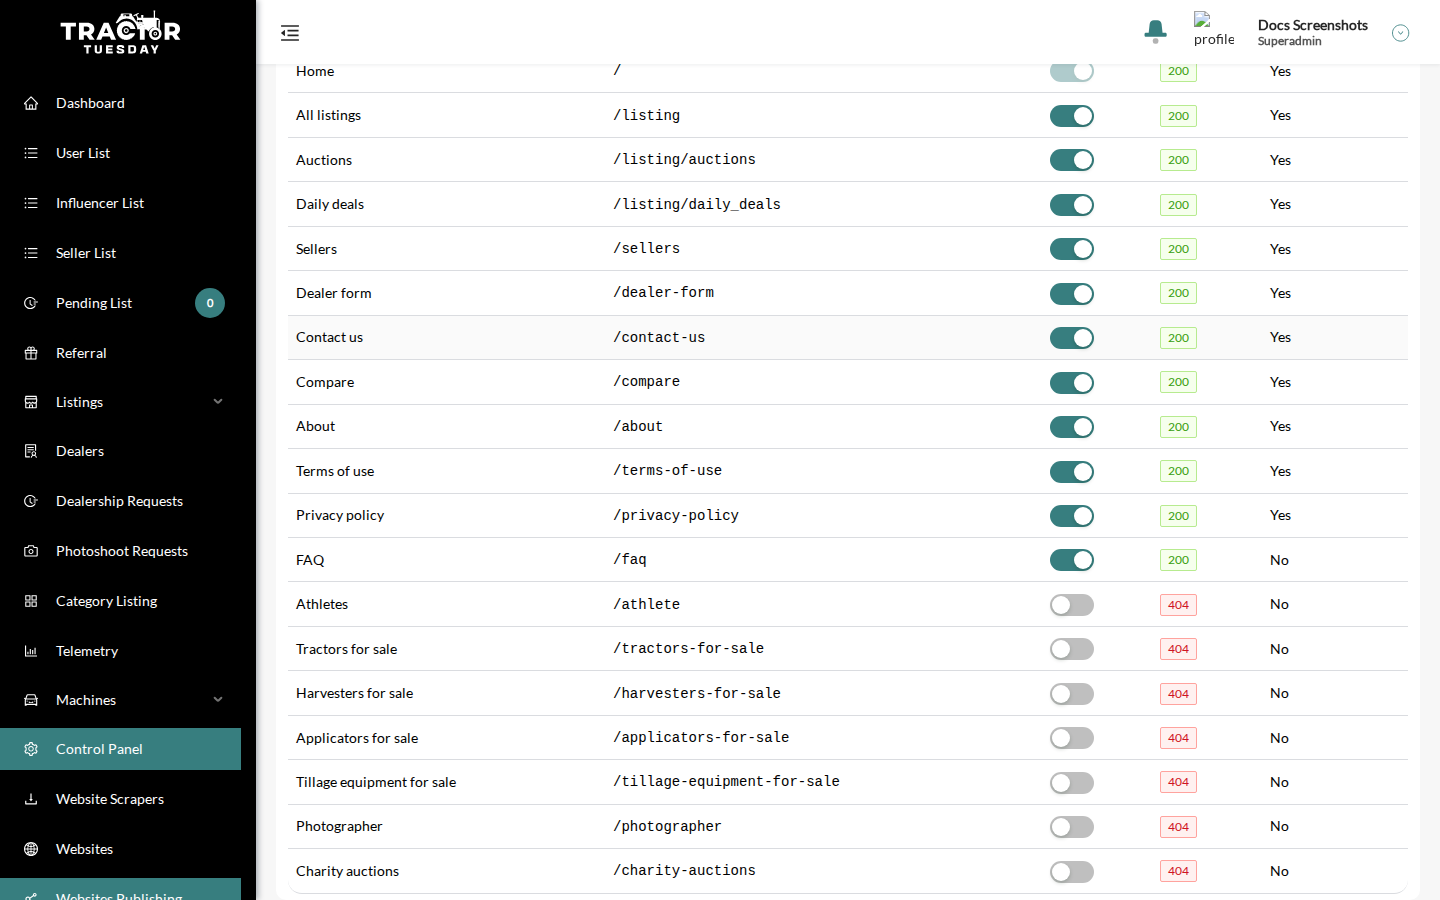This screenshot has height=900, width=1440.
Task: Click the Dealership Requests clock icon
Action: pyautogui.click(x=31, y=501)
